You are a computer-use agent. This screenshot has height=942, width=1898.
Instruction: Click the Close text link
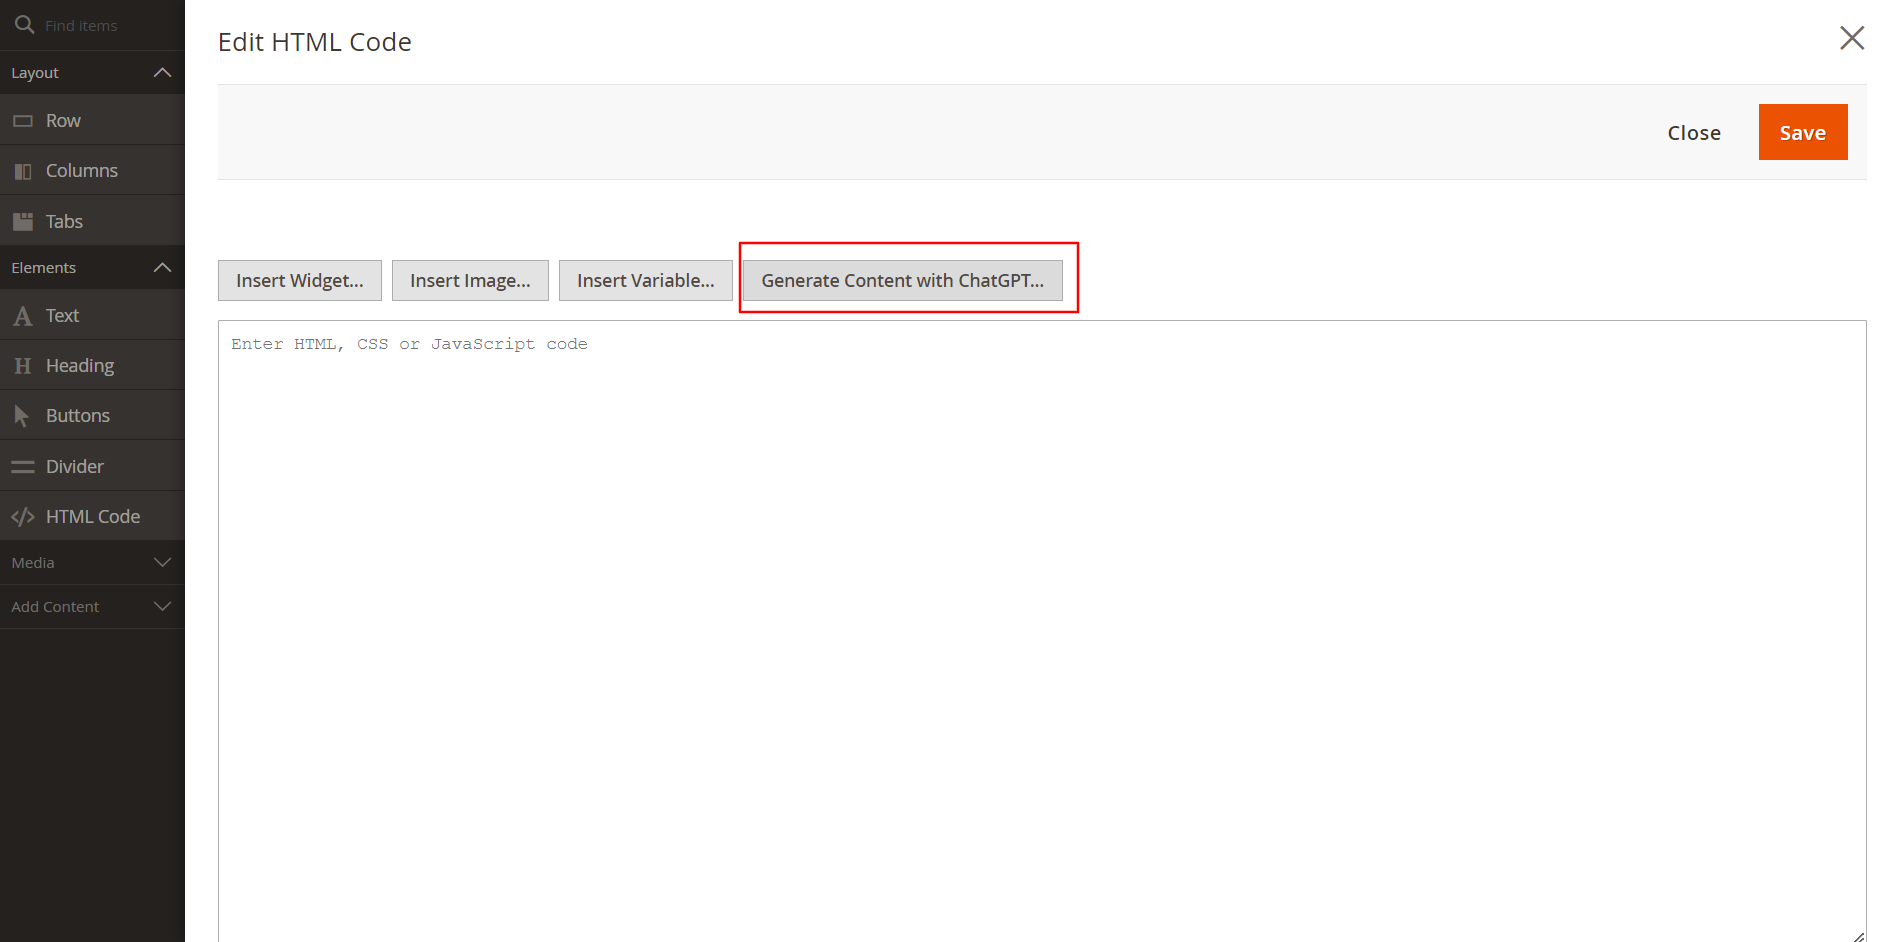coord(1693,133)
